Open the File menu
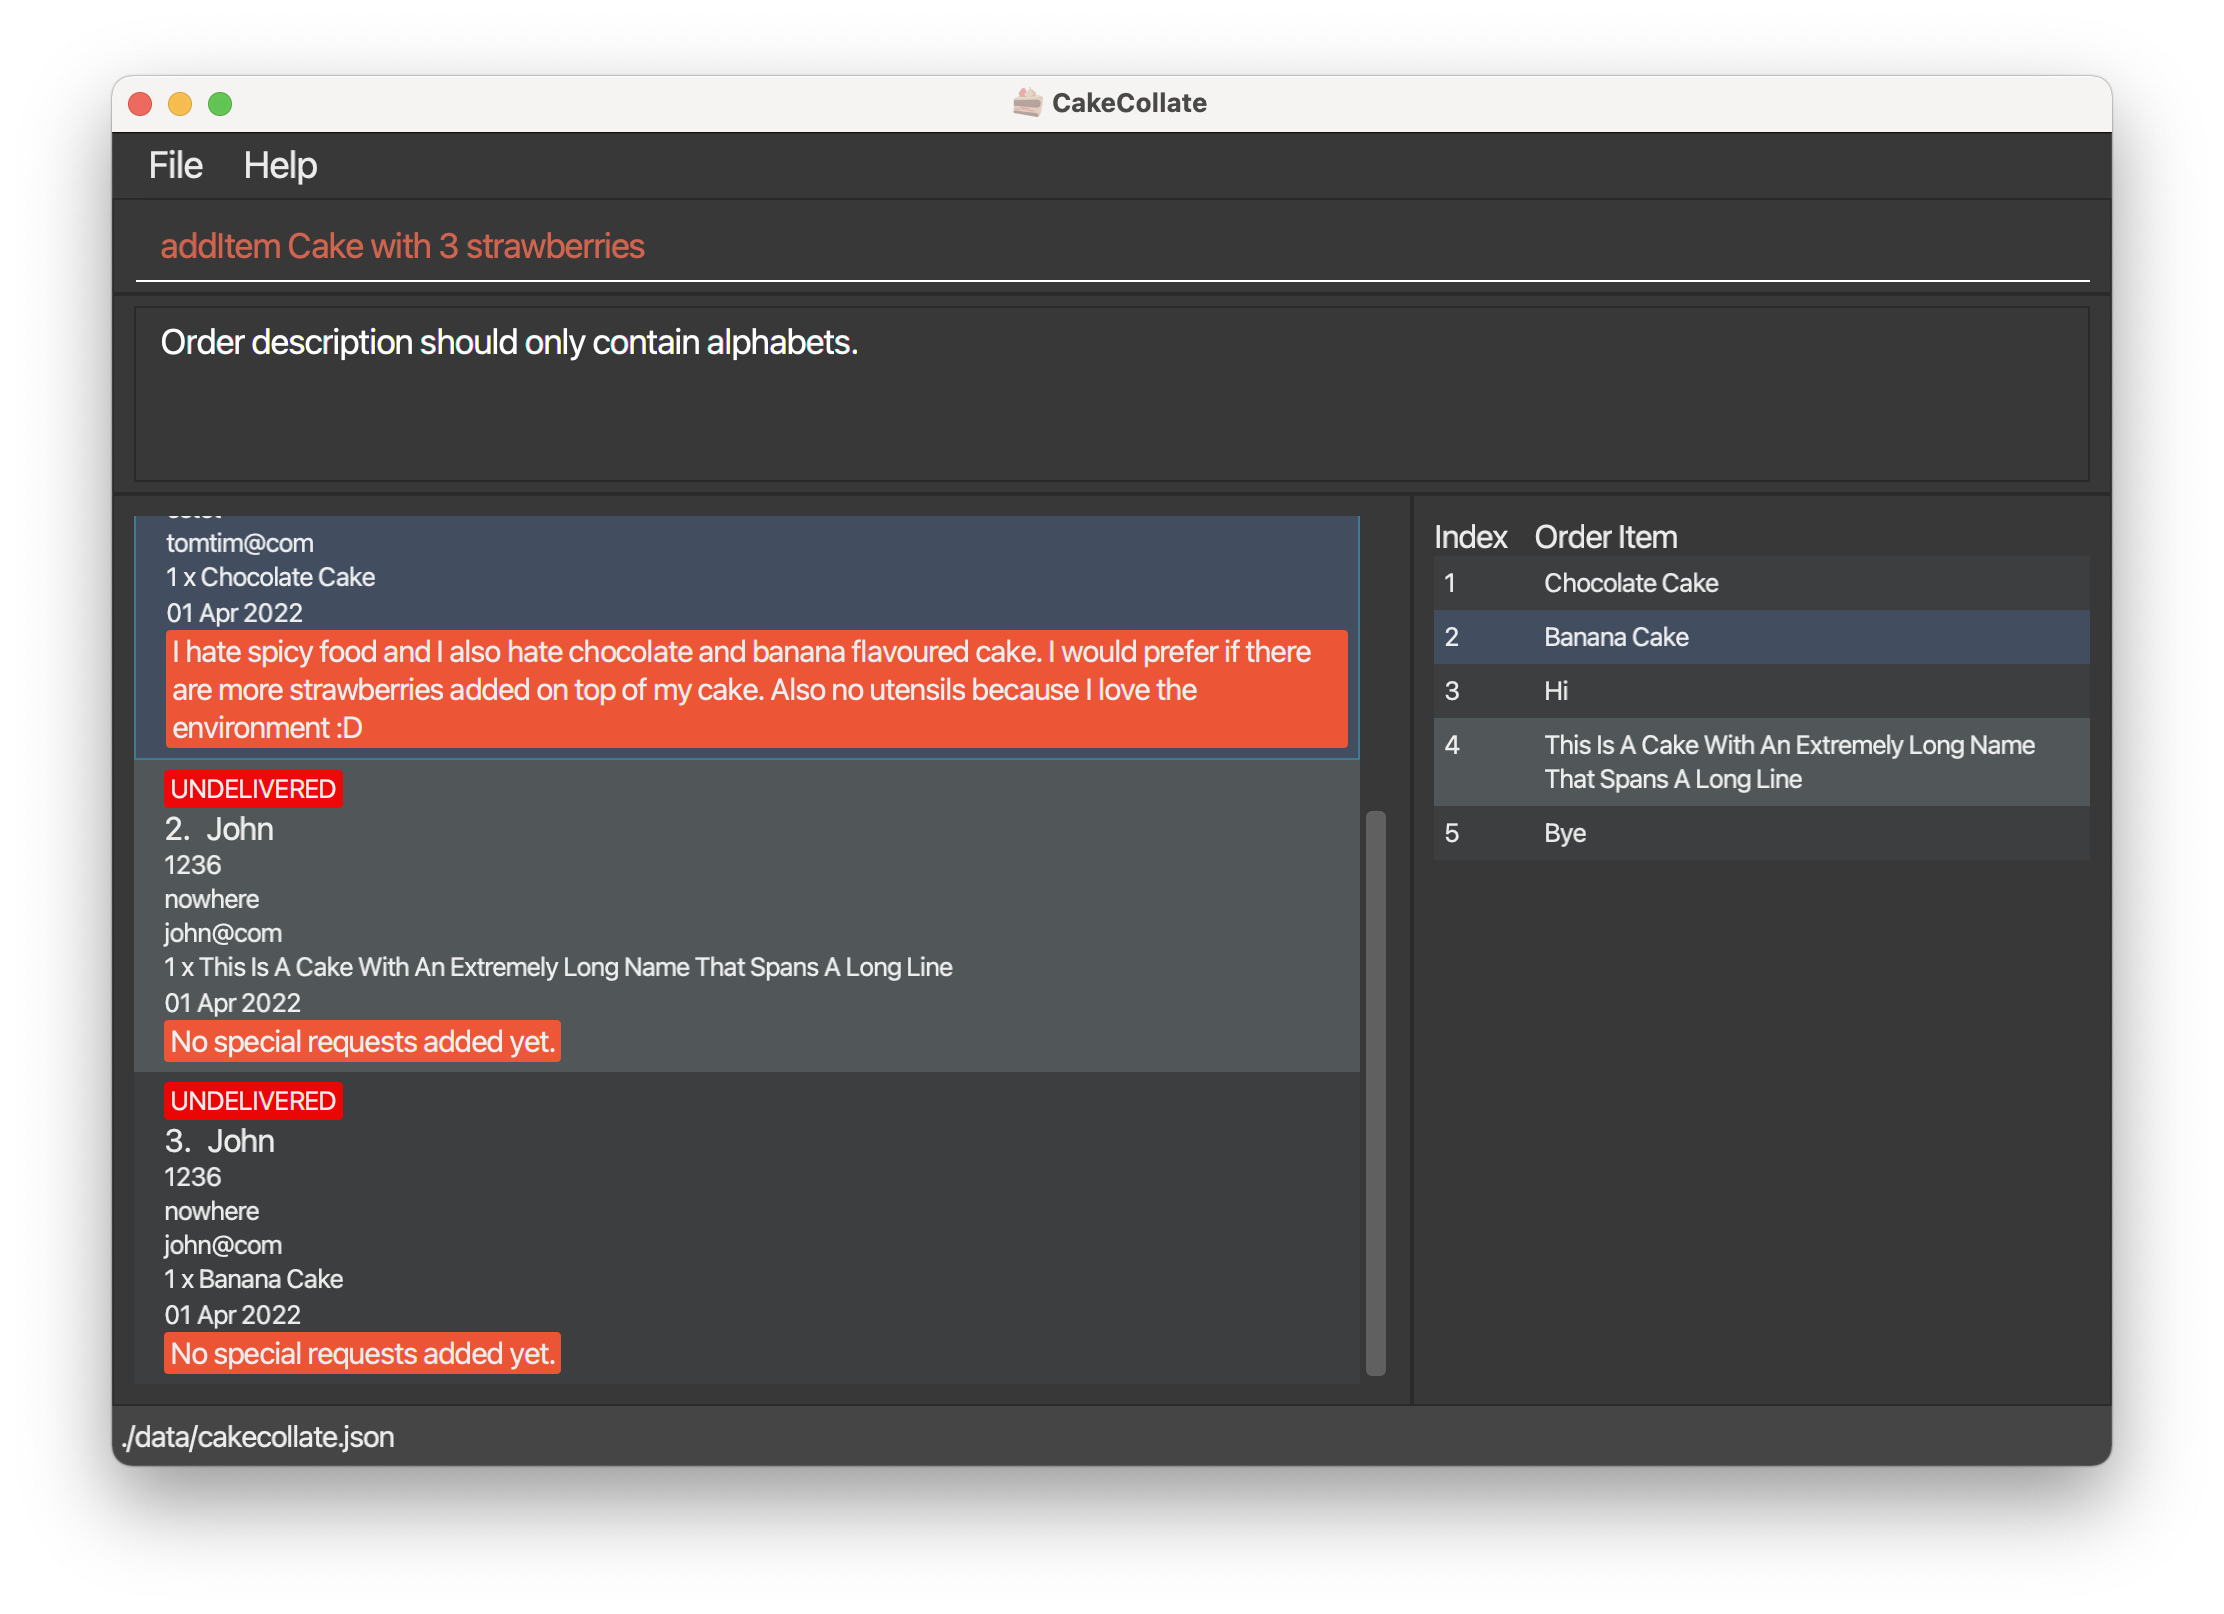 (x=175, y=165)
